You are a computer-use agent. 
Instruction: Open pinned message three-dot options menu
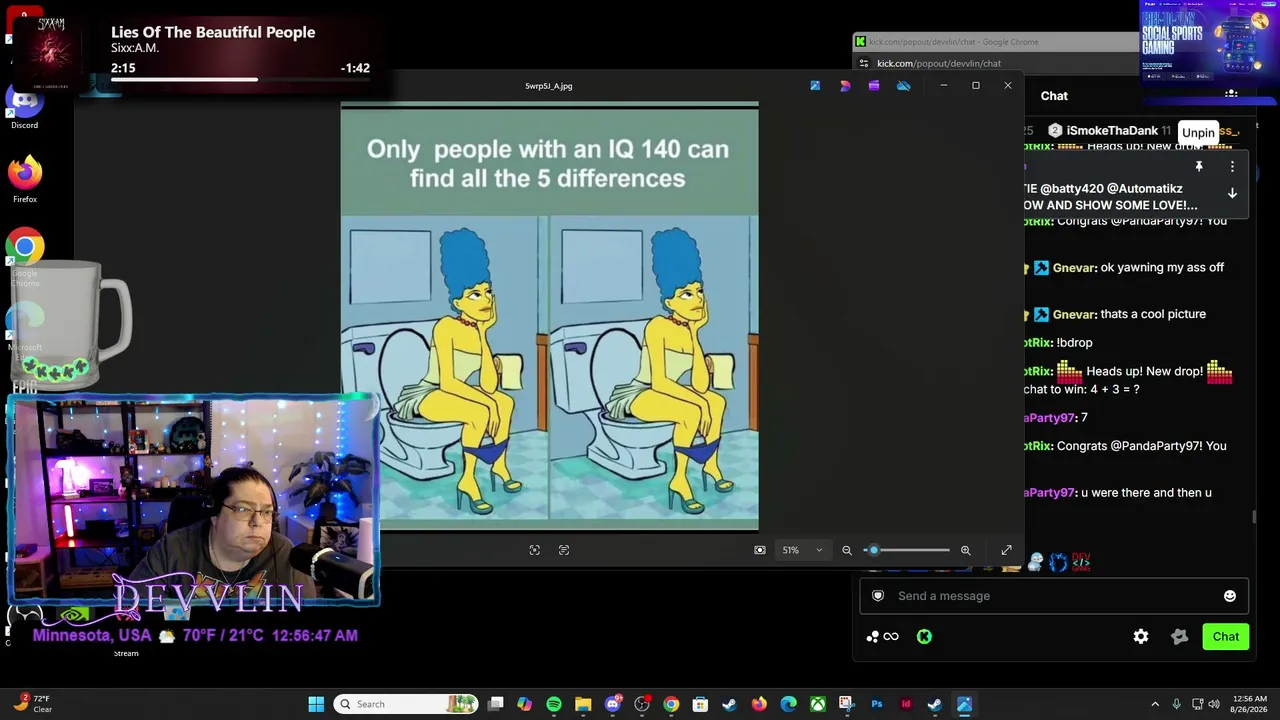(1232, 166)
